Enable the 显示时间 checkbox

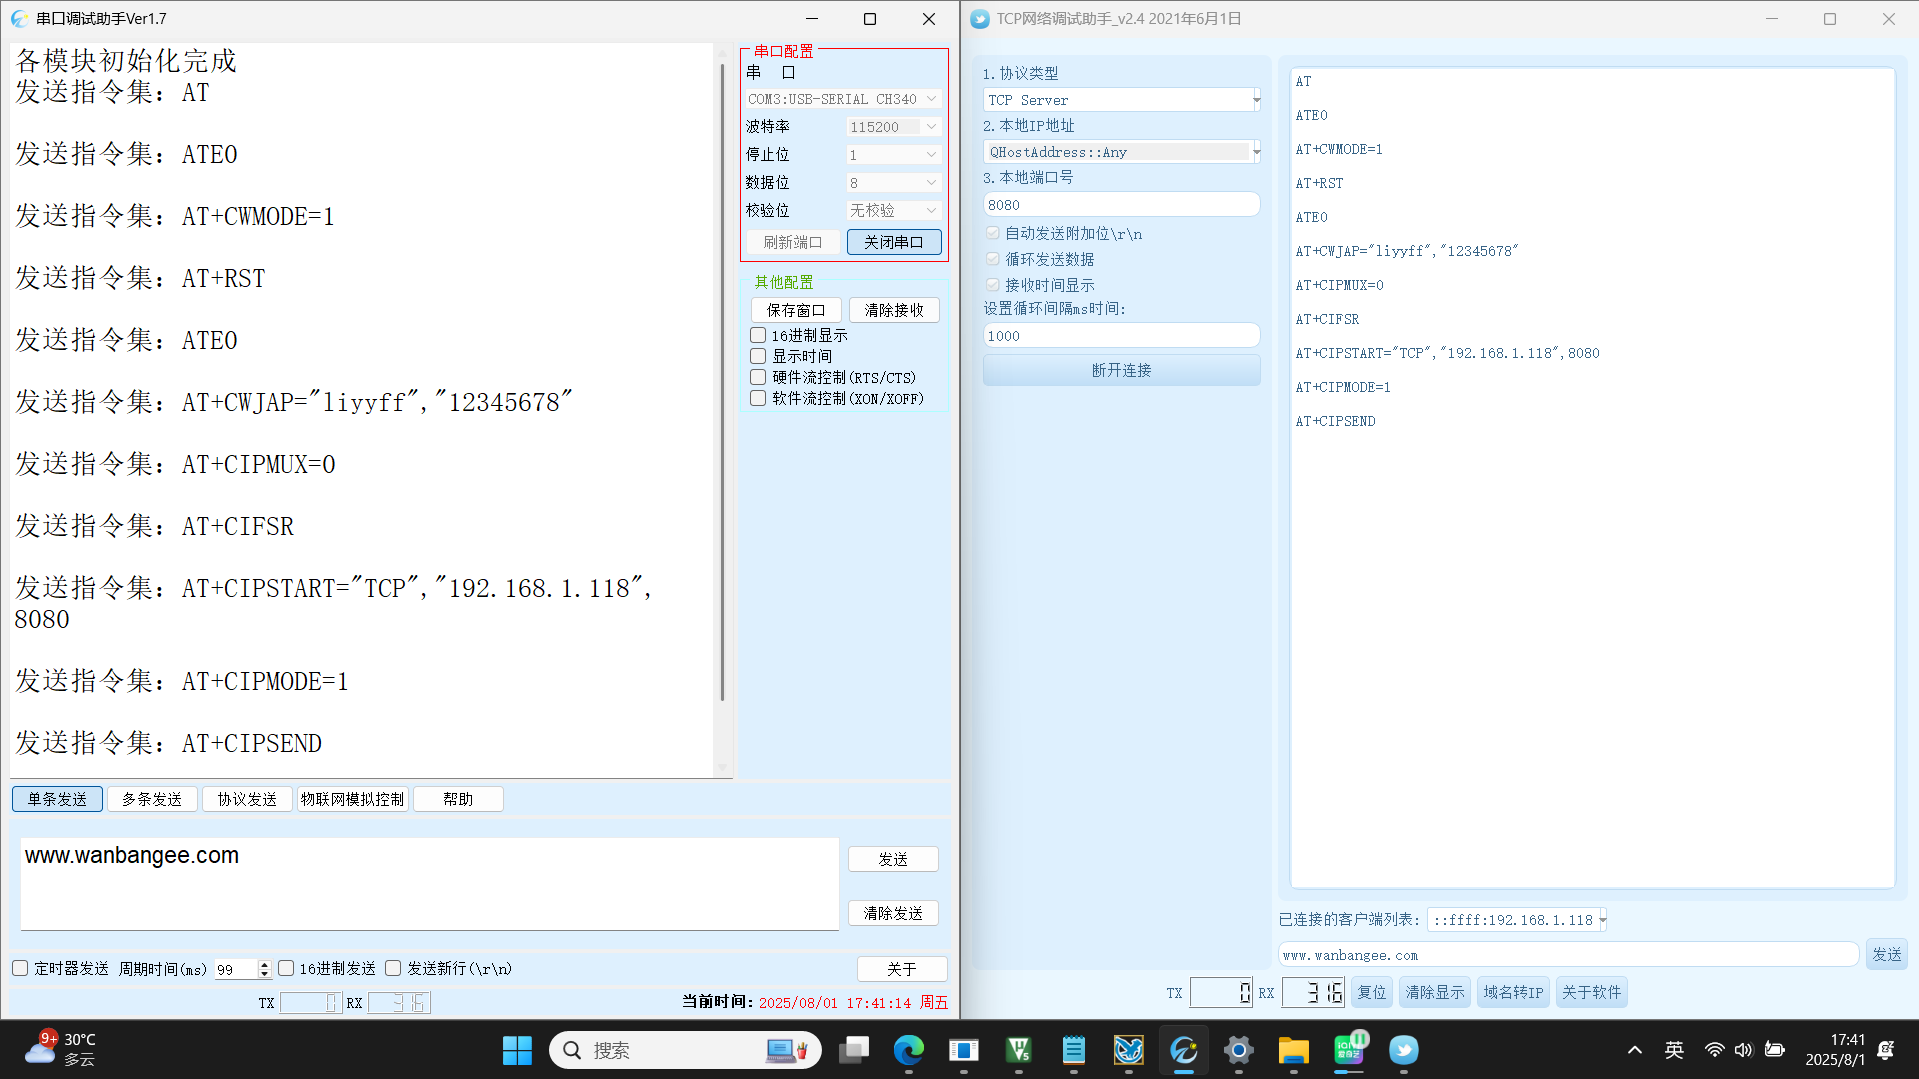pos(758,356)
